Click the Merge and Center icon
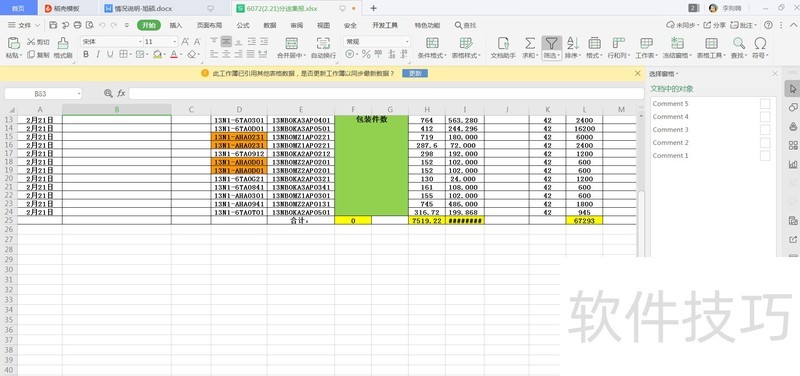This screenshot has height=376, width=800. point(291,43)
